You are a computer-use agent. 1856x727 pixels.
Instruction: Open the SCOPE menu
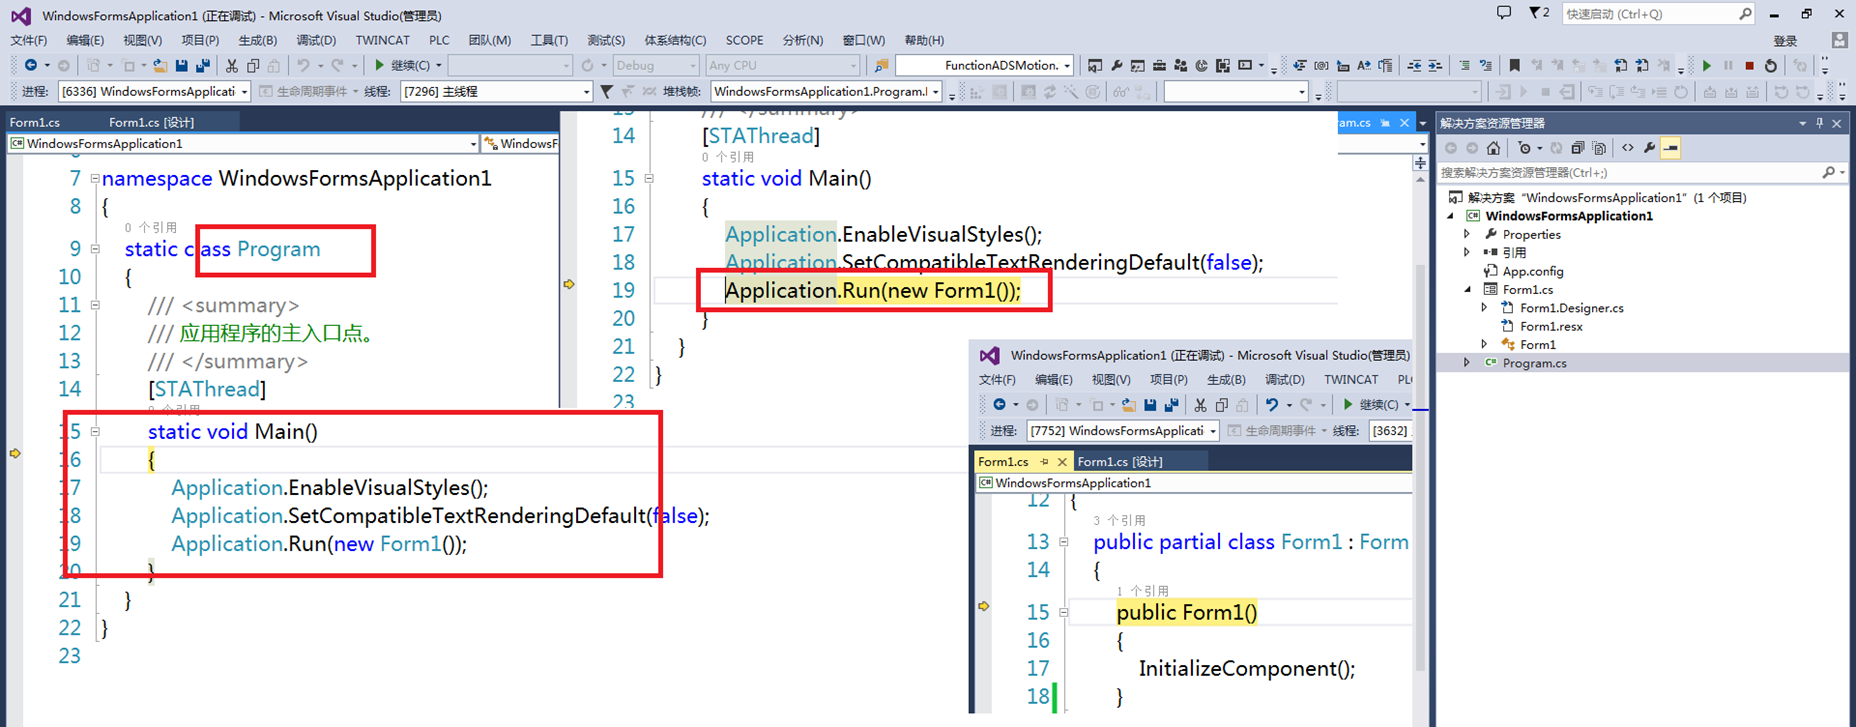pos(744,40)
